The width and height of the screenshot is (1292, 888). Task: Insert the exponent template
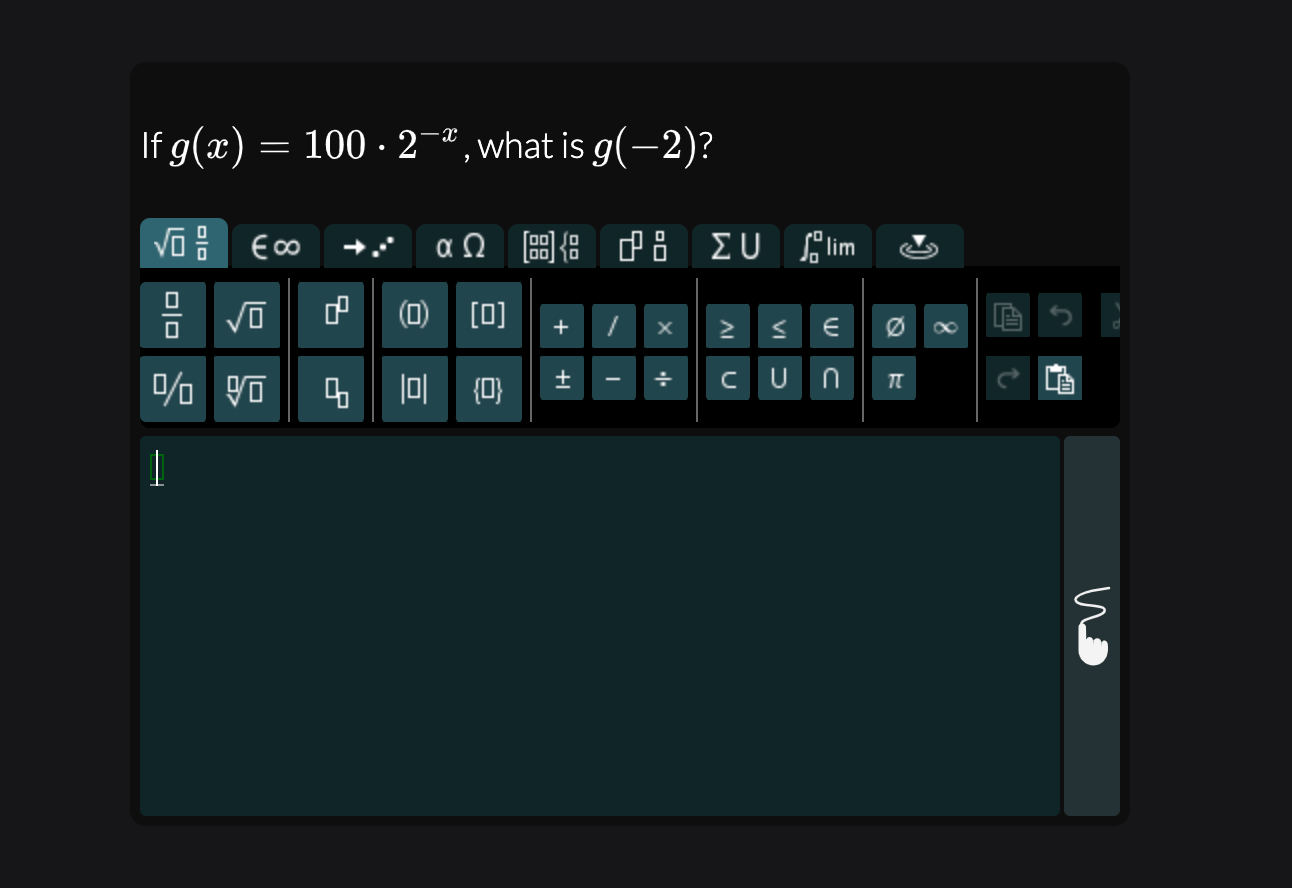coord(331,314)
